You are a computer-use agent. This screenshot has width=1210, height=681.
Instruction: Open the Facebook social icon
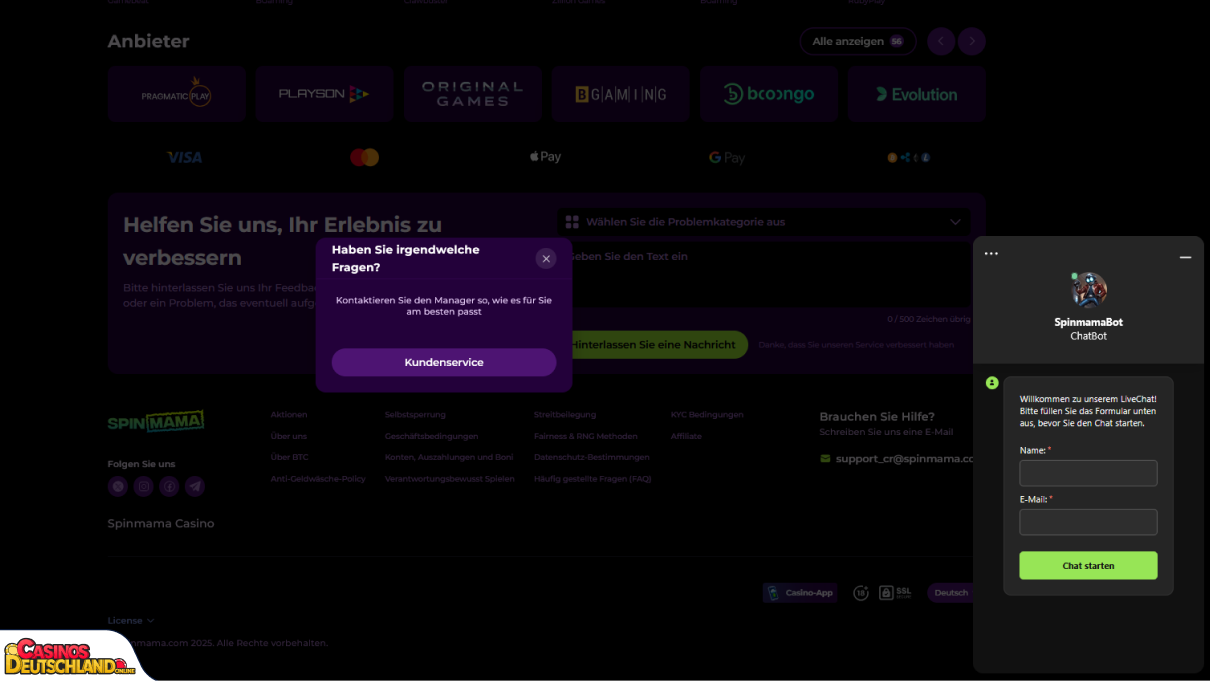point(169,487)
